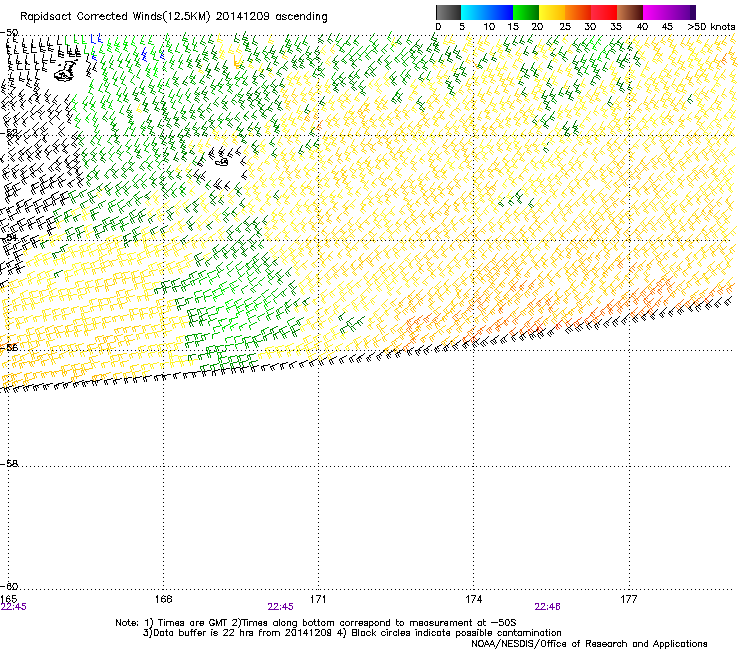The height and width of the screenshot is (650, 740).
Task: Click the '-54' latitude axis label
Action: [9, 237]
